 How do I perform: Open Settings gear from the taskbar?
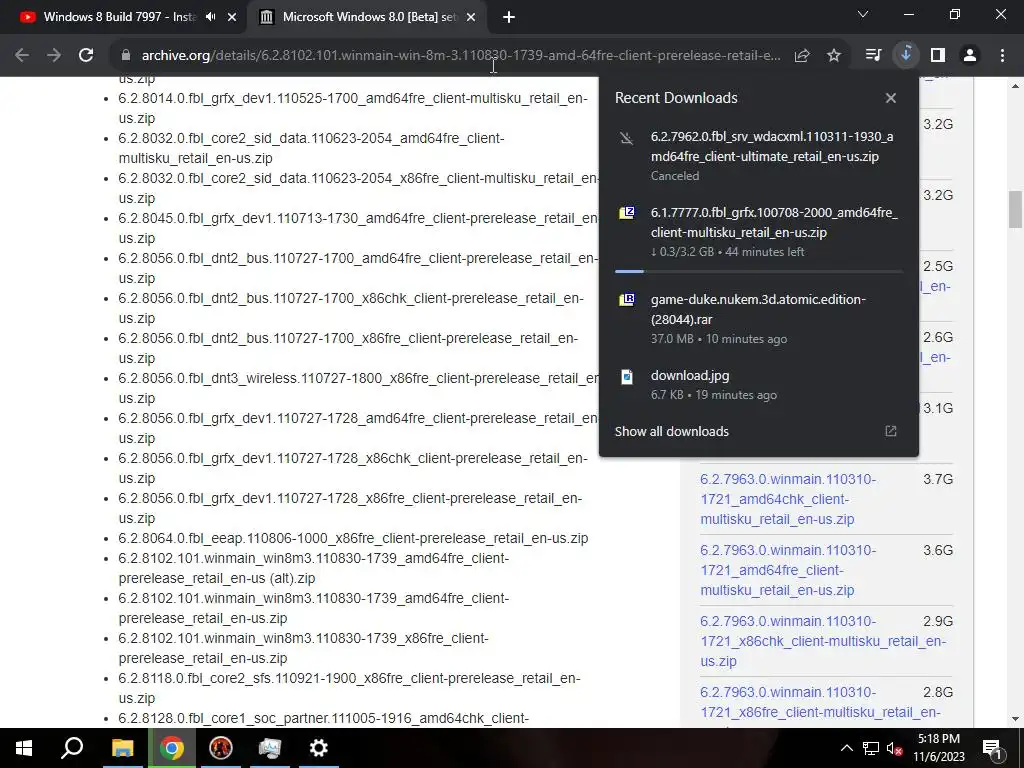pos(319,748)
